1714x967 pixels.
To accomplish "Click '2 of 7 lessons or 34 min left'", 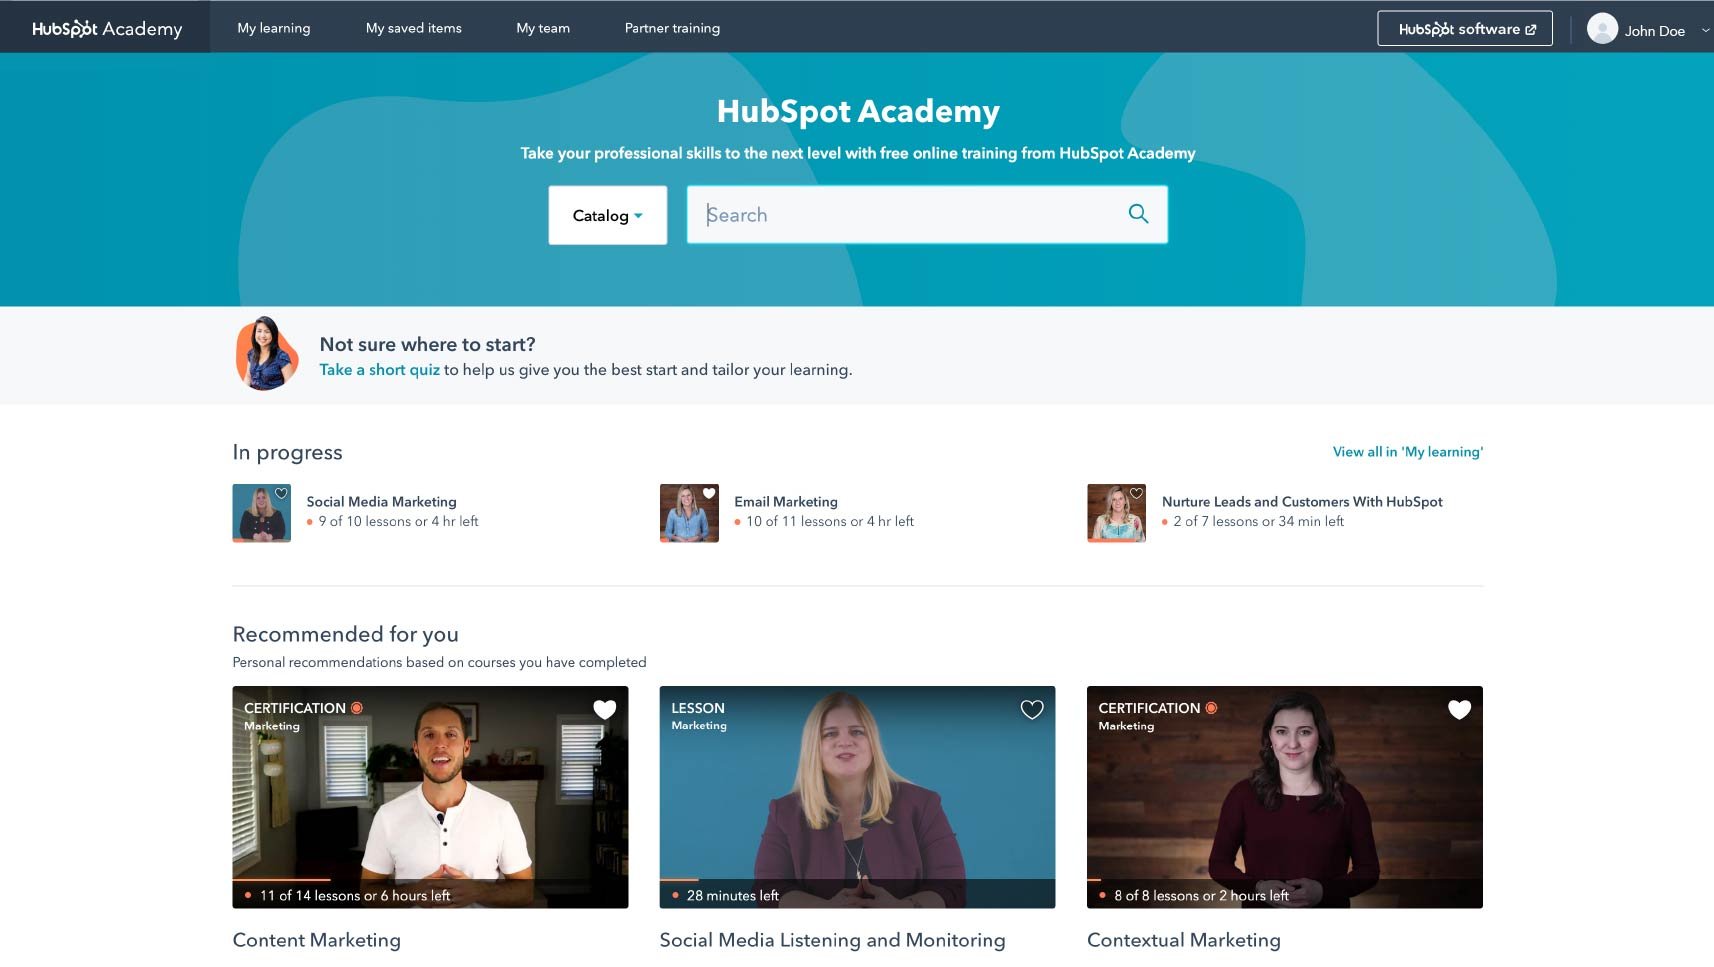I will (1258, 522).
